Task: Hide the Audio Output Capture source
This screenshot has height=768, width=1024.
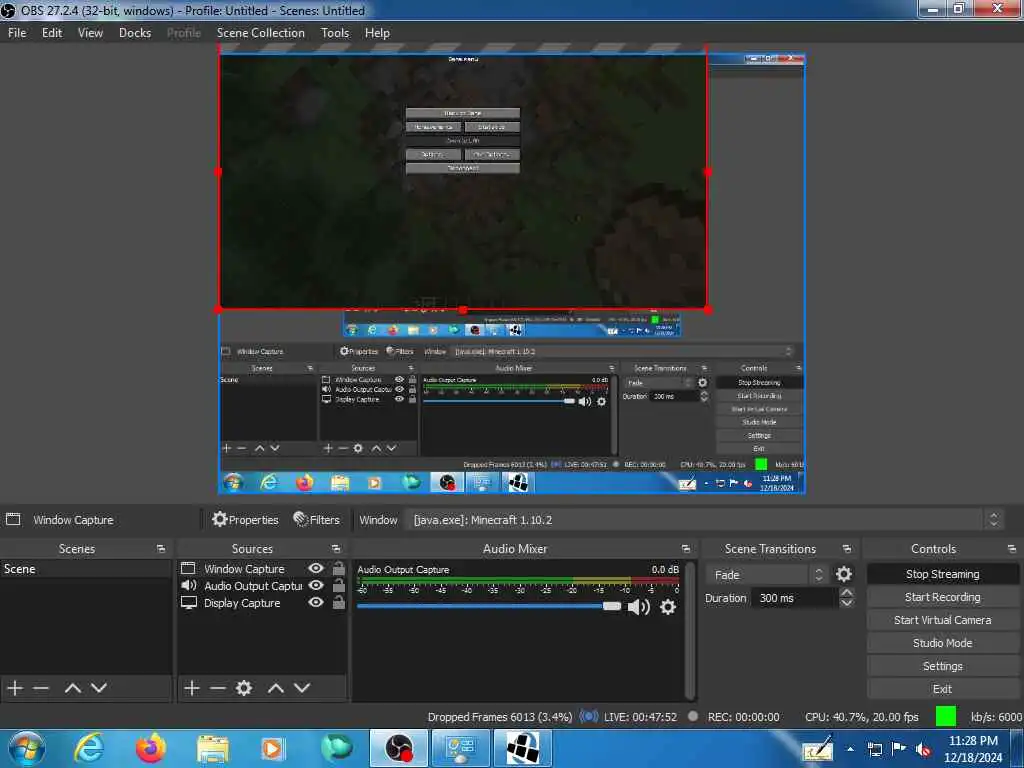Action: pos(316,586)
